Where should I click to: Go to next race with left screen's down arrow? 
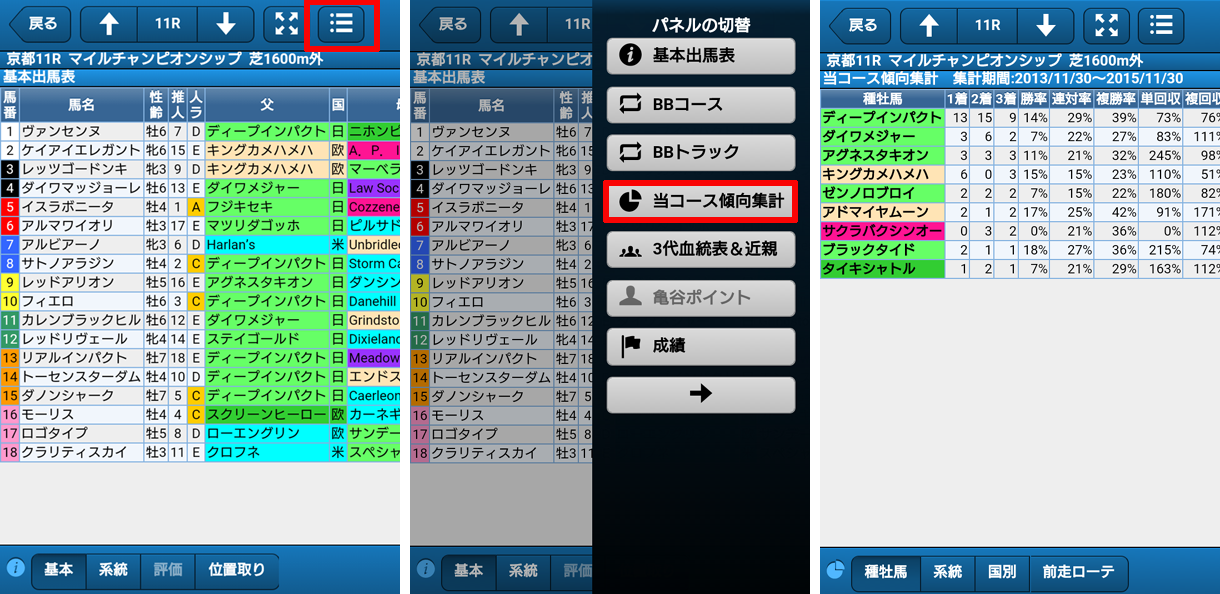tap(224, 24)
